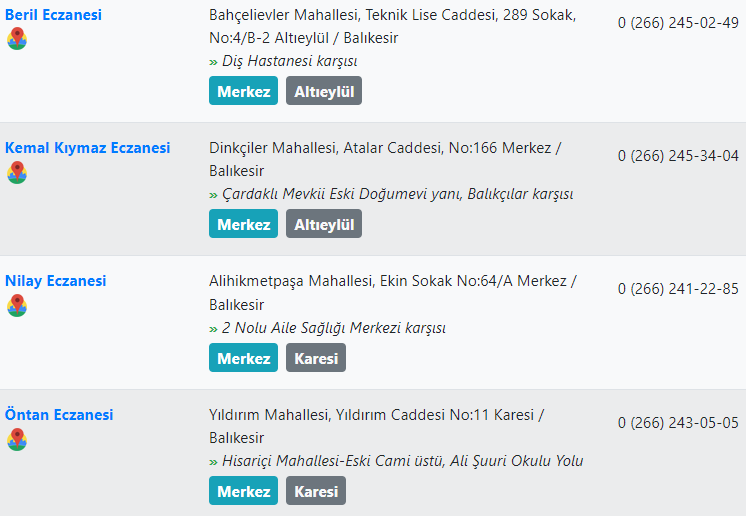Choose Merkez tag under Nilay Eczanesi
746x516 pixels.
coord(244,358)
